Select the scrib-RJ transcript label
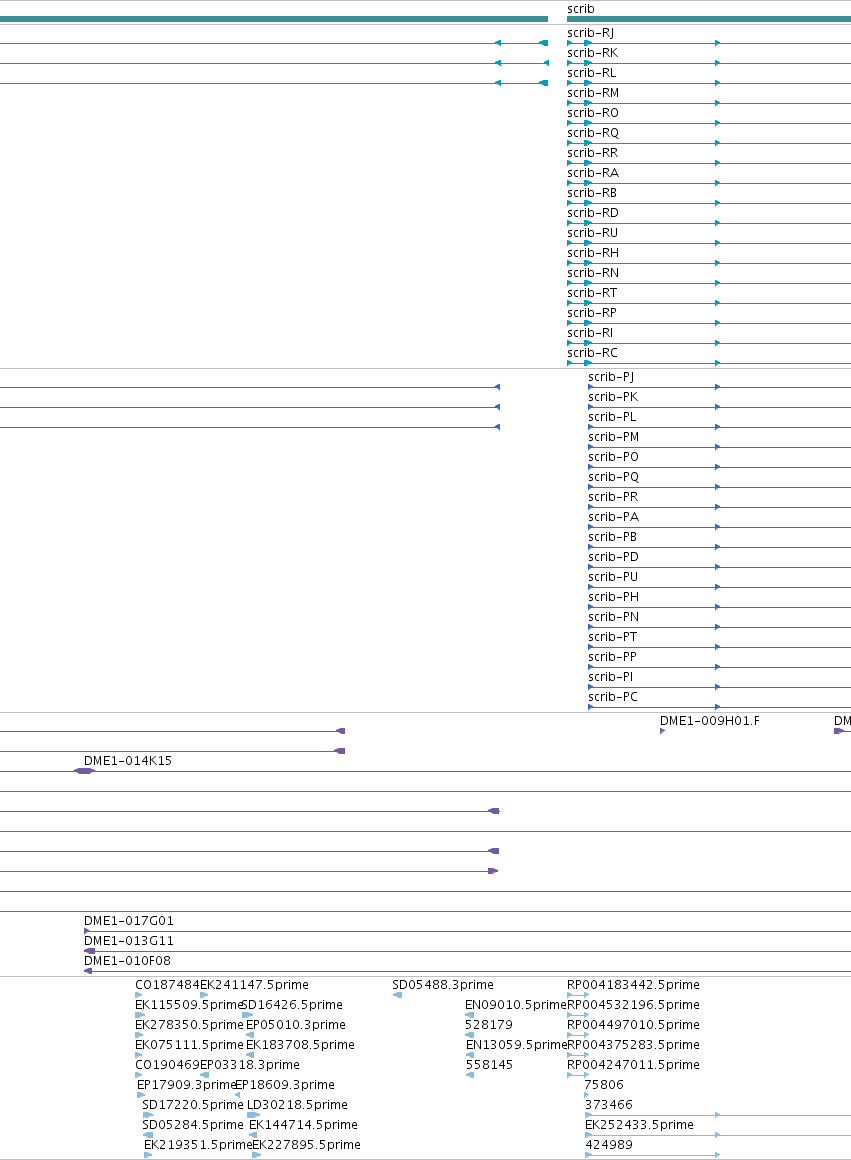This screenshot has height=1160, width=851. [591, 33]
